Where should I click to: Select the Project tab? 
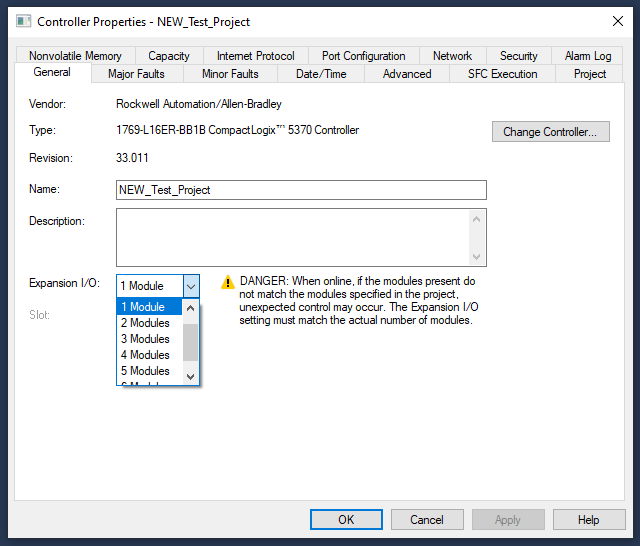click(590, 74)
